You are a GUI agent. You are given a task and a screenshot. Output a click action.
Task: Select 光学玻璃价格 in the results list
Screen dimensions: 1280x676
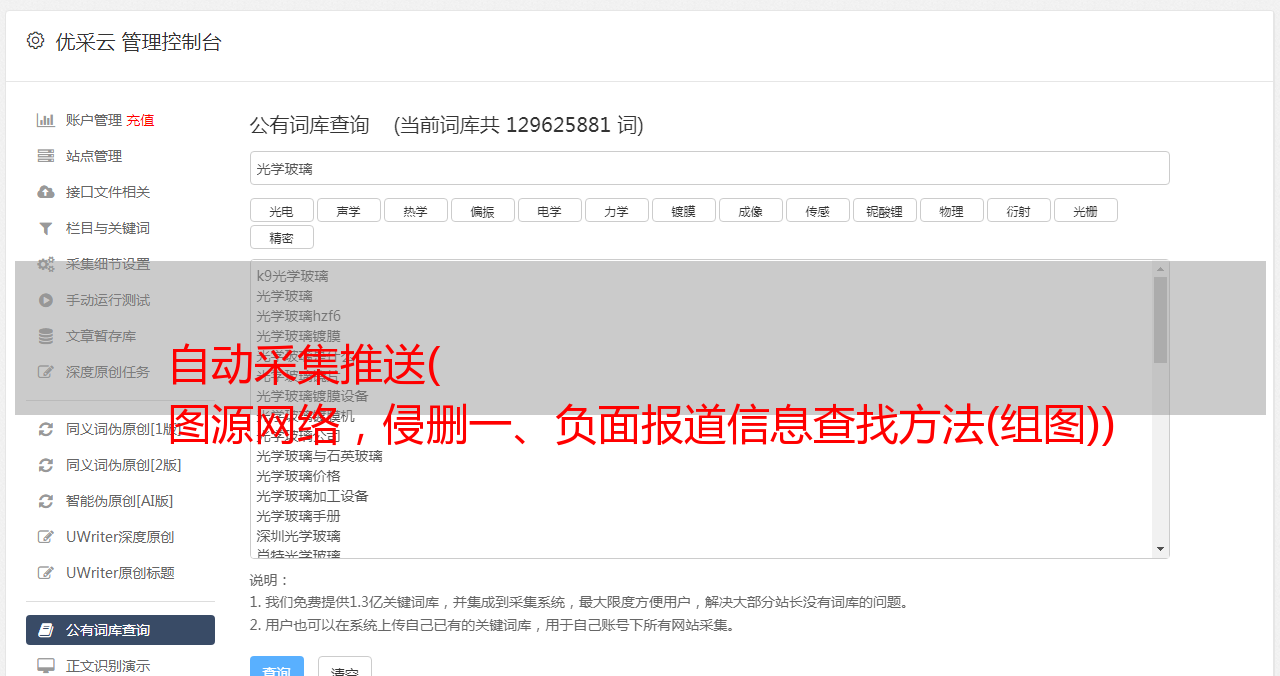[x=298, y=476]
